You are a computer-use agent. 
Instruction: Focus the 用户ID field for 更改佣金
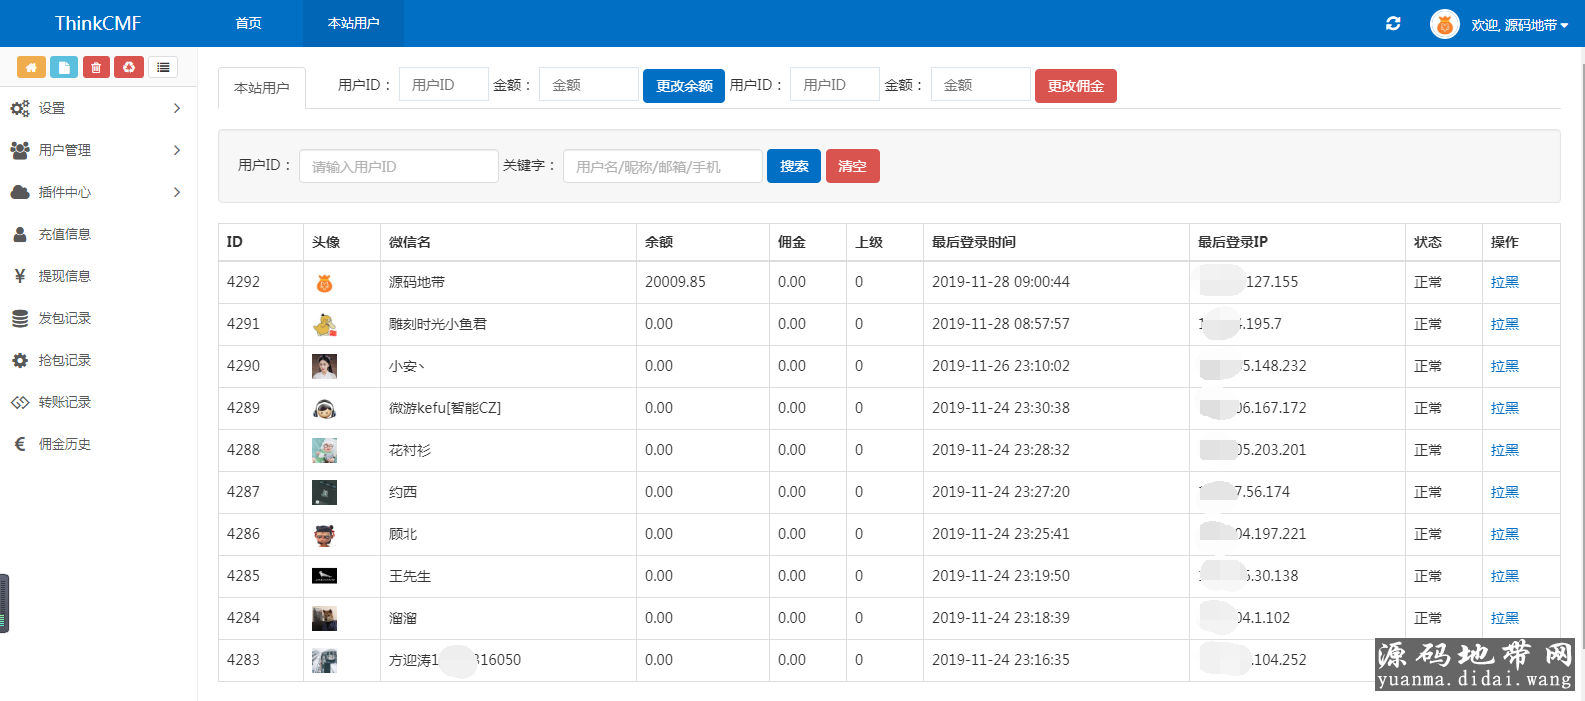pos(835,85)
